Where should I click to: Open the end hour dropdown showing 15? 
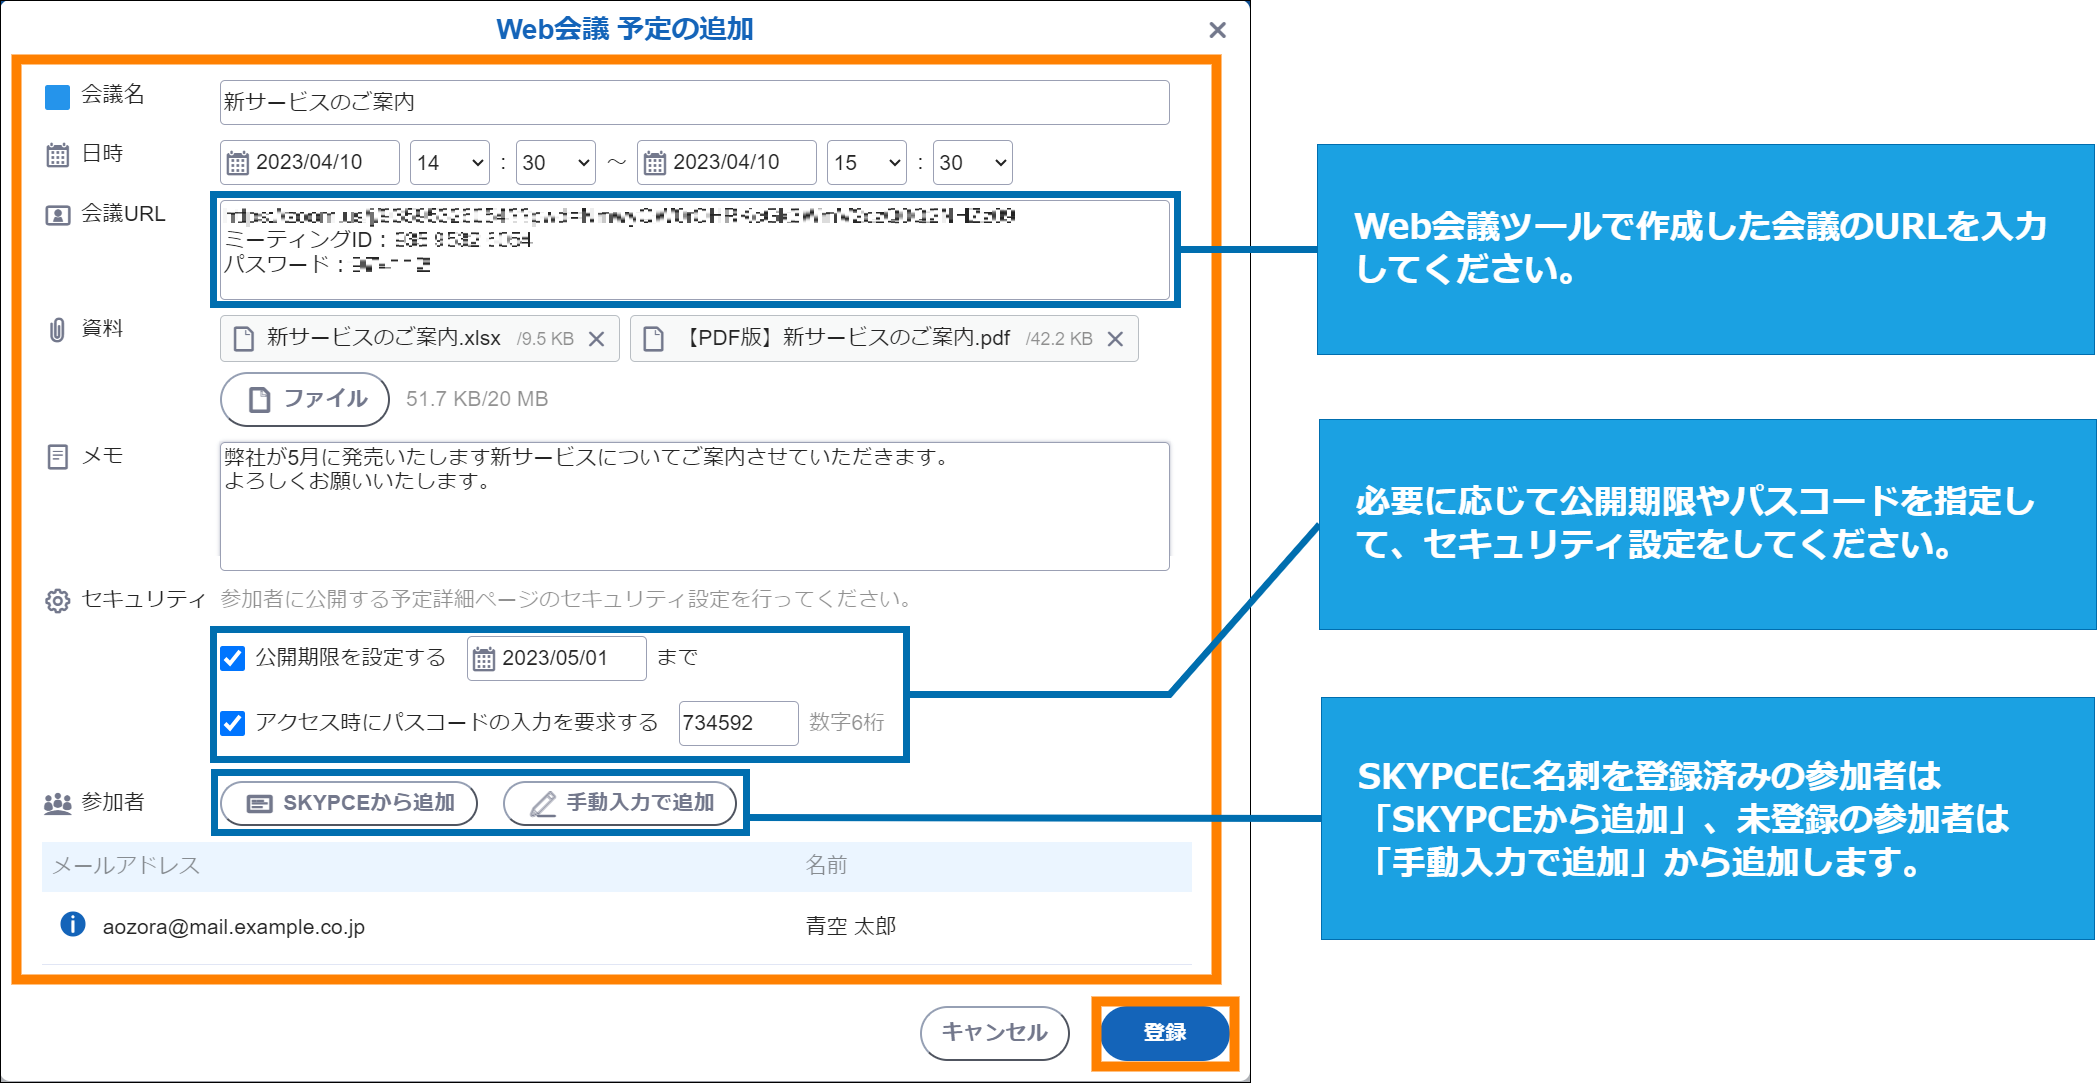tap(867, 163)
